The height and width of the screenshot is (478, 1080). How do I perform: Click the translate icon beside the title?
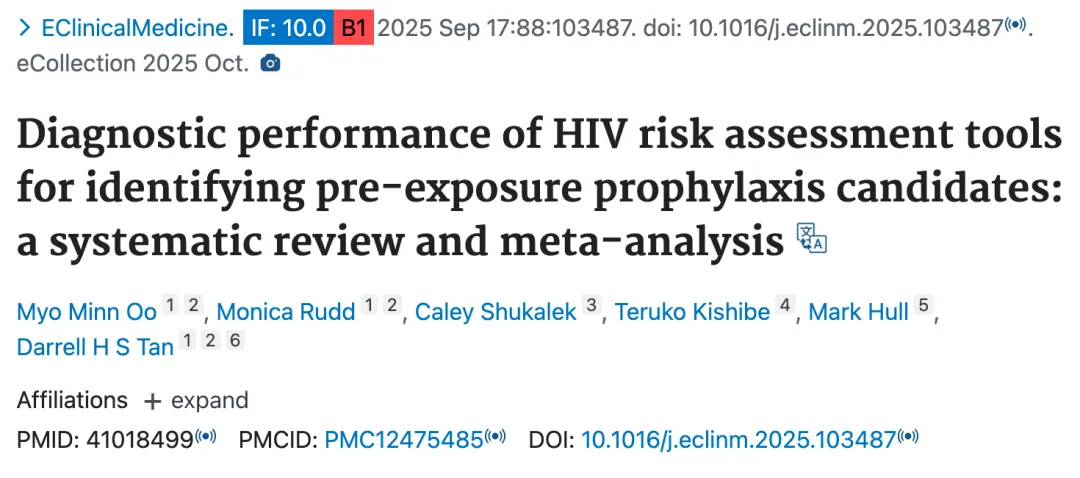coord(811,238)
